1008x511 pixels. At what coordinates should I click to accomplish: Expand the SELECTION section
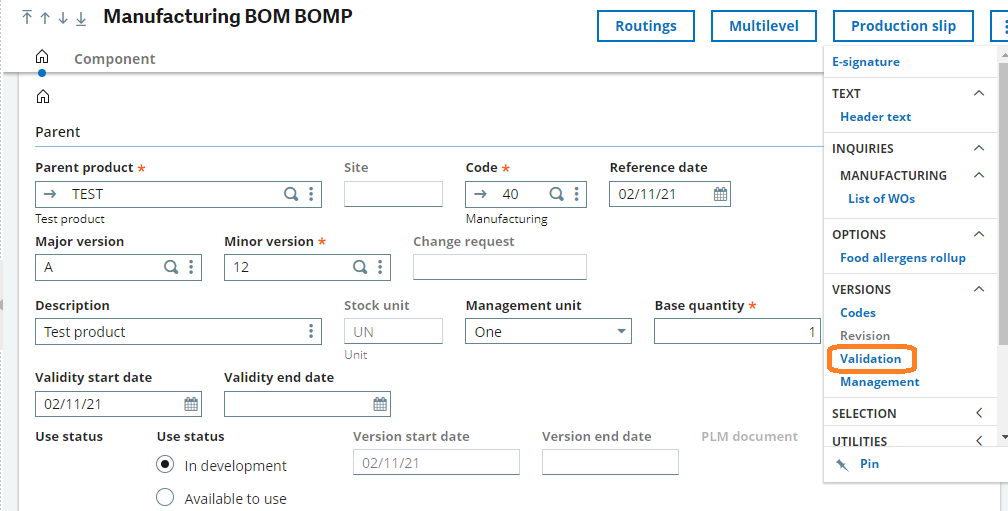[x=979, y=413]
